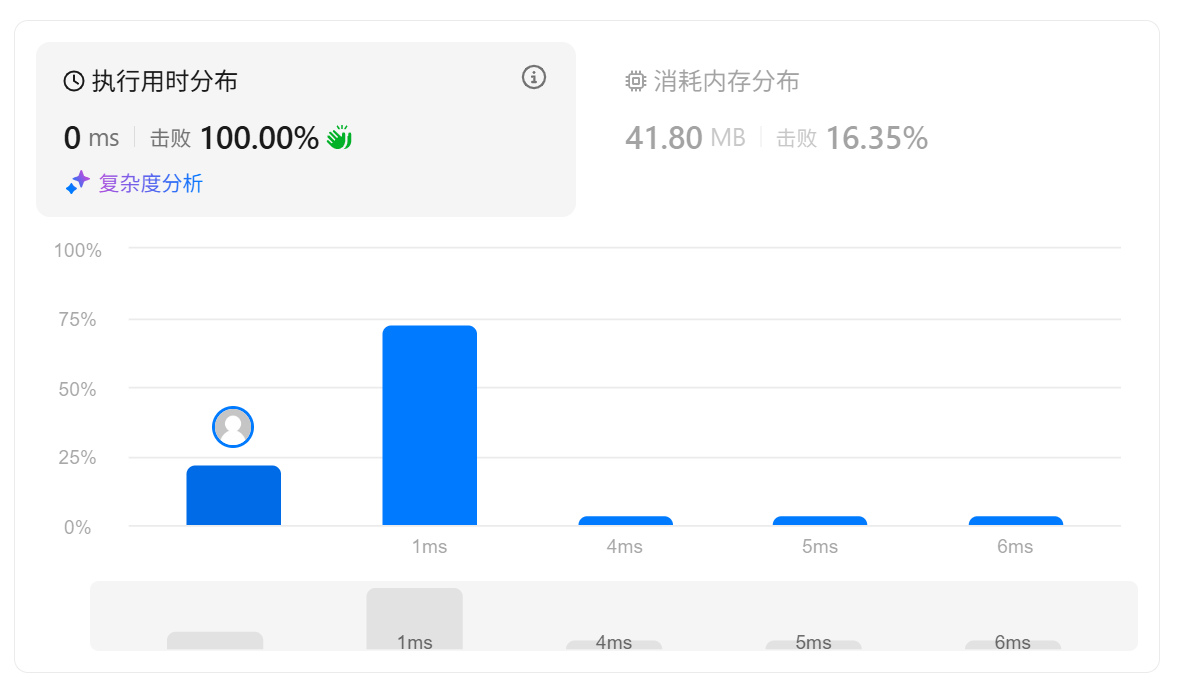Image resolution: width=1180 pixels, height=699 pixels.
Task: Select the 4ms bar on the chart
Action: click(626, 521)
